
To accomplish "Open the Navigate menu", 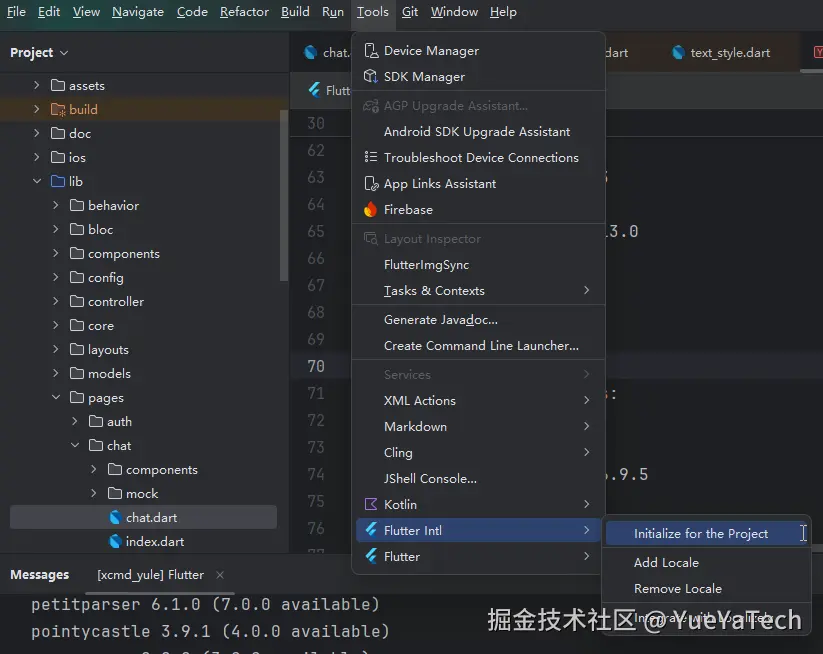I will [138, 12].
